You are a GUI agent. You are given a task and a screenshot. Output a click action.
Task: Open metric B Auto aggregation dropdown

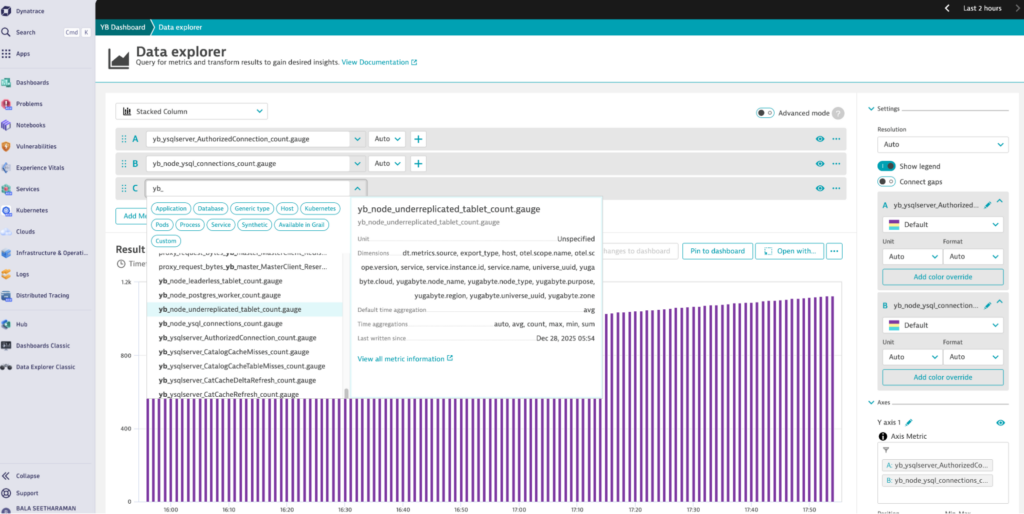pyautogui.click(x=387, y=164)
